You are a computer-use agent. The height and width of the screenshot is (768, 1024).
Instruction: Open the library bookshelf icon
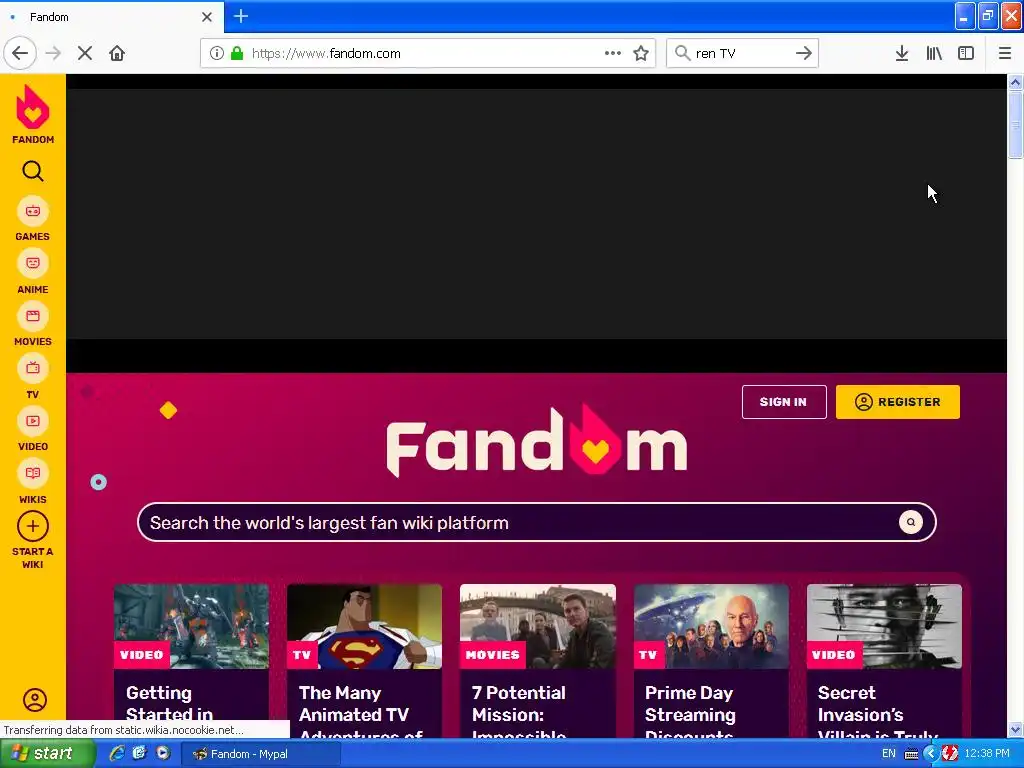tap(934, 54)
